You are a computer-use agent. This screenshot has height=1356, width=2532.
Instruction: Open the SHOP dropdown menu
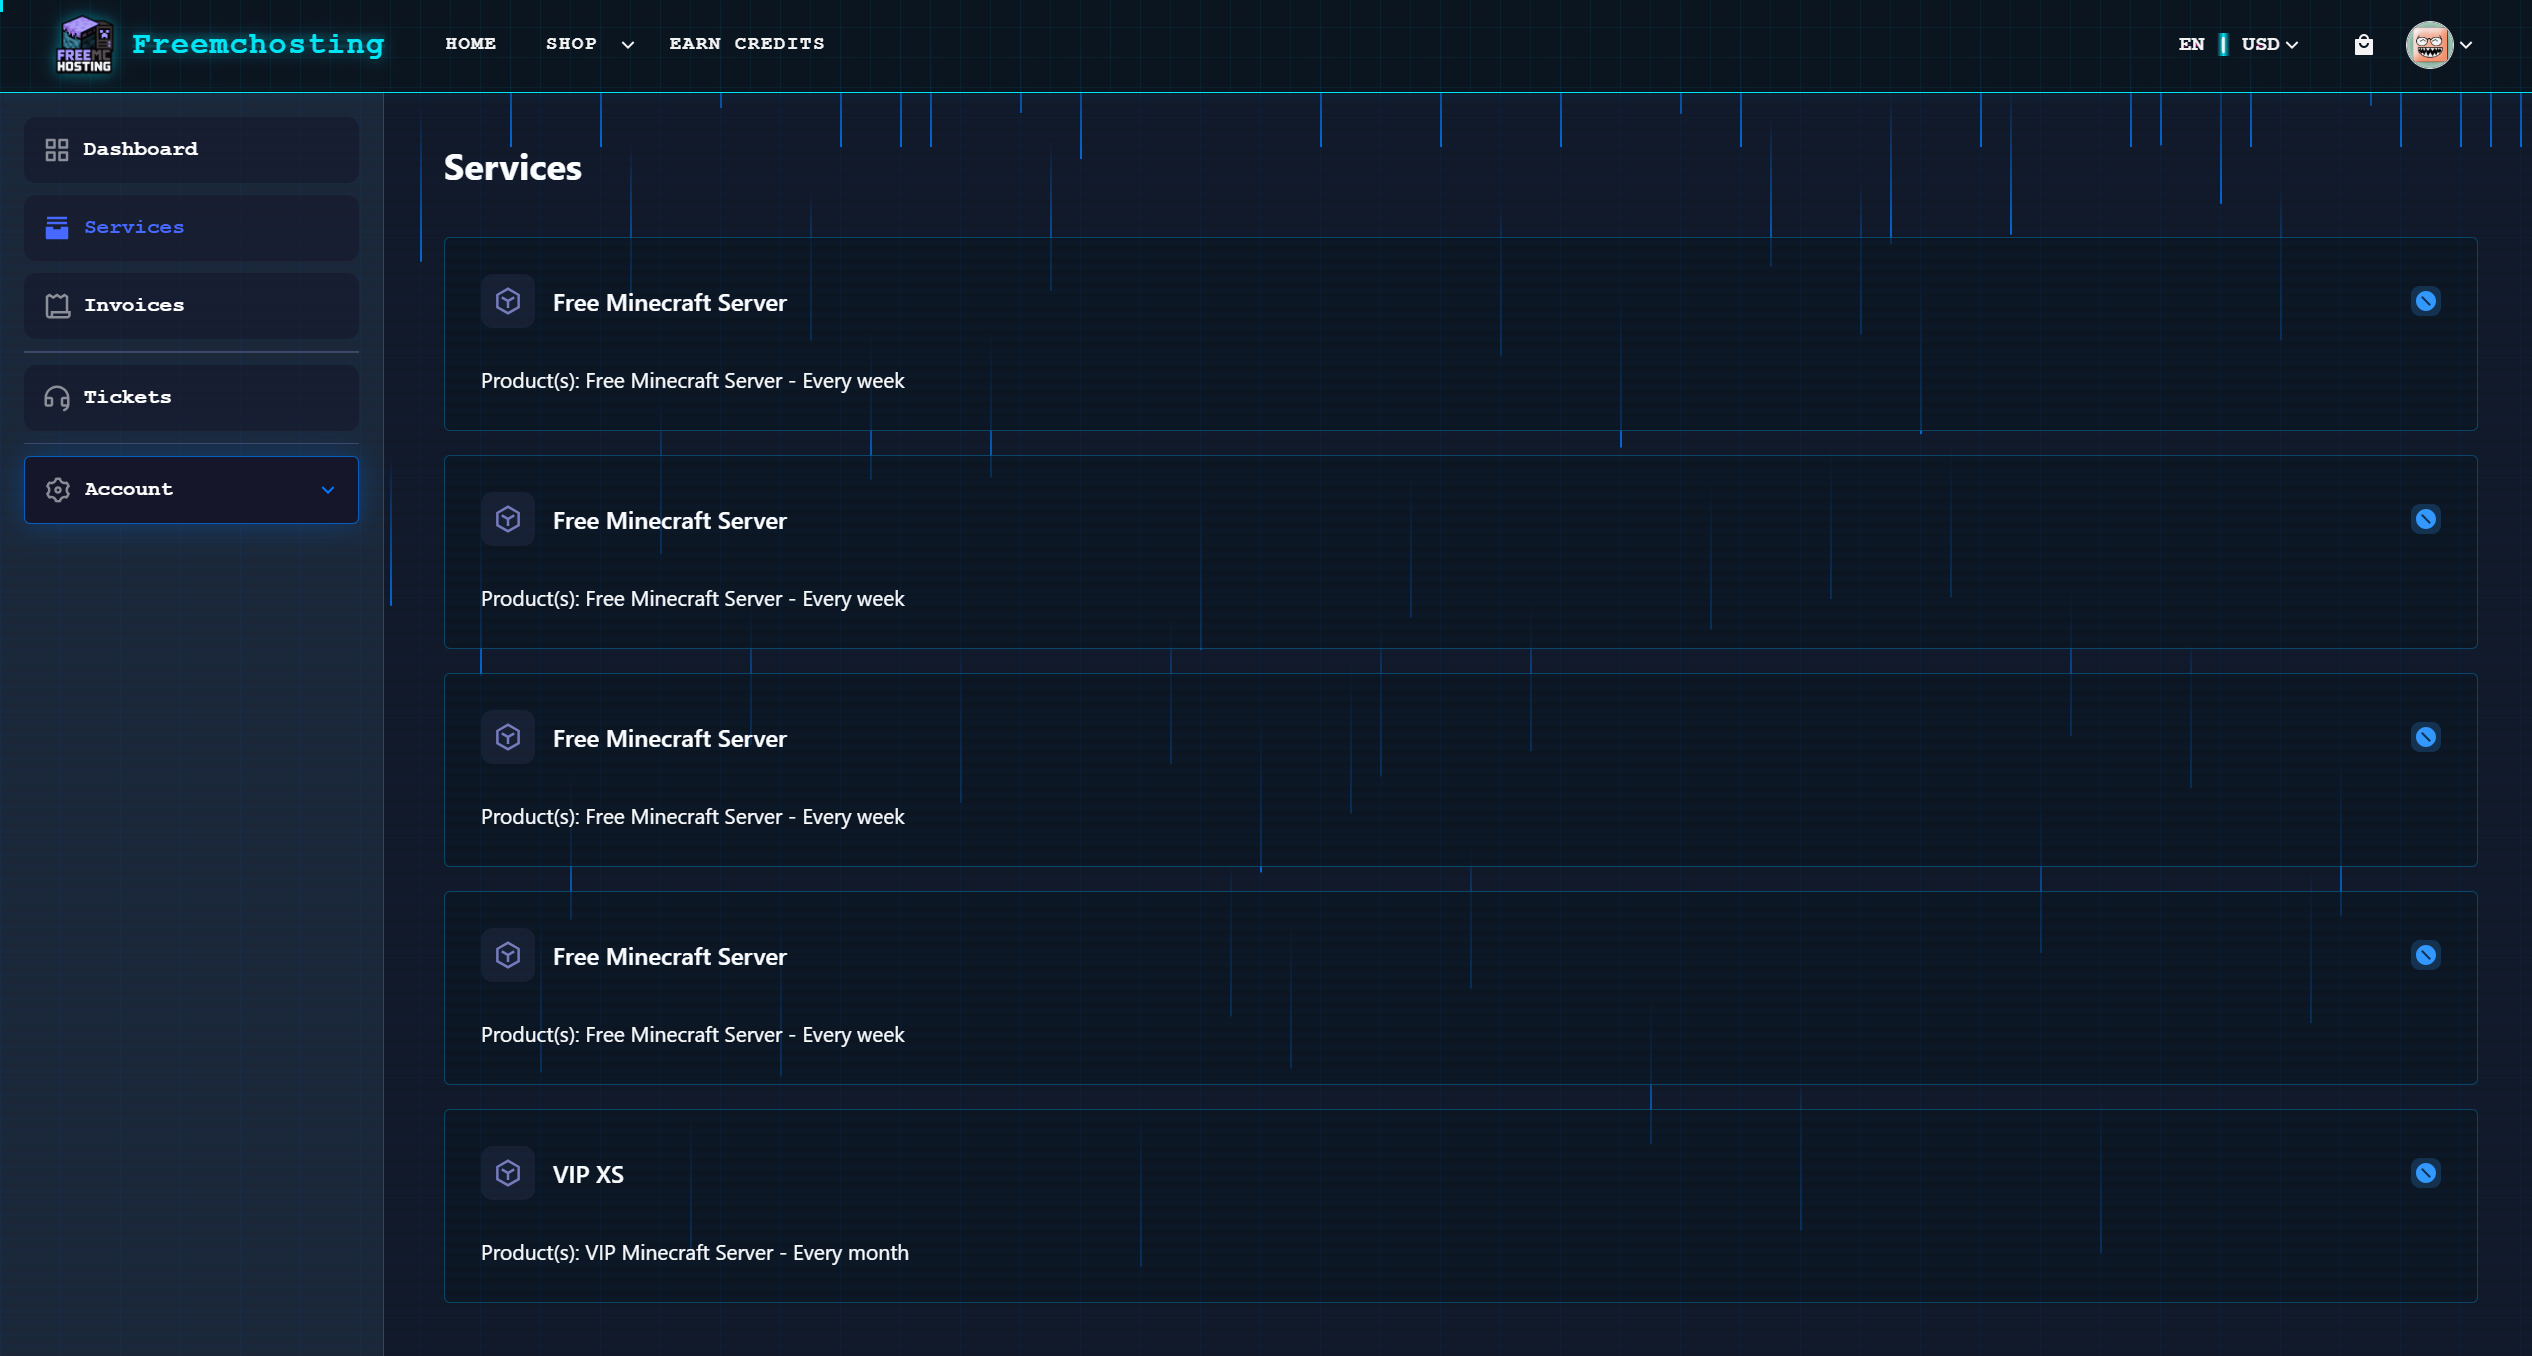[x=589, y=44]
